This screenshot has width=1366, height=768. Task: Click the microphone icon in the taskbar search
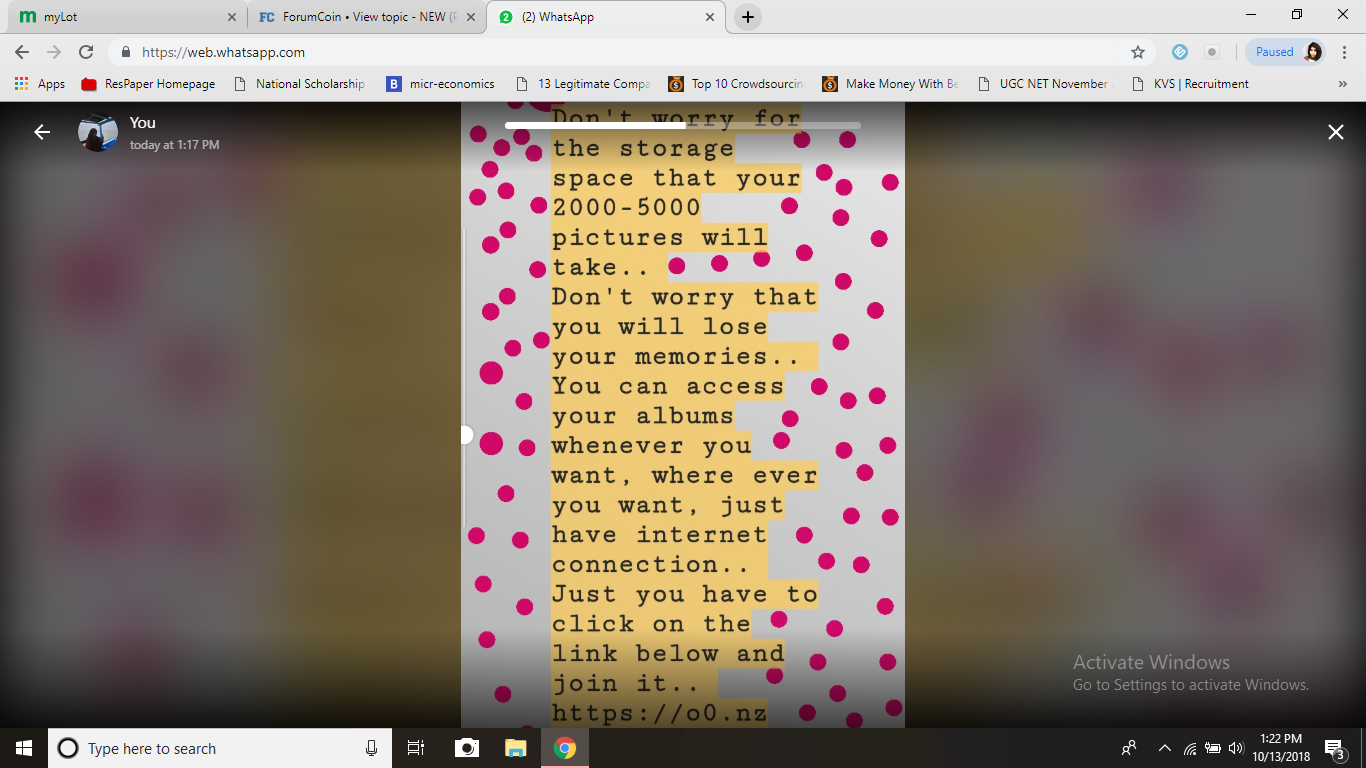click(371, 748)
